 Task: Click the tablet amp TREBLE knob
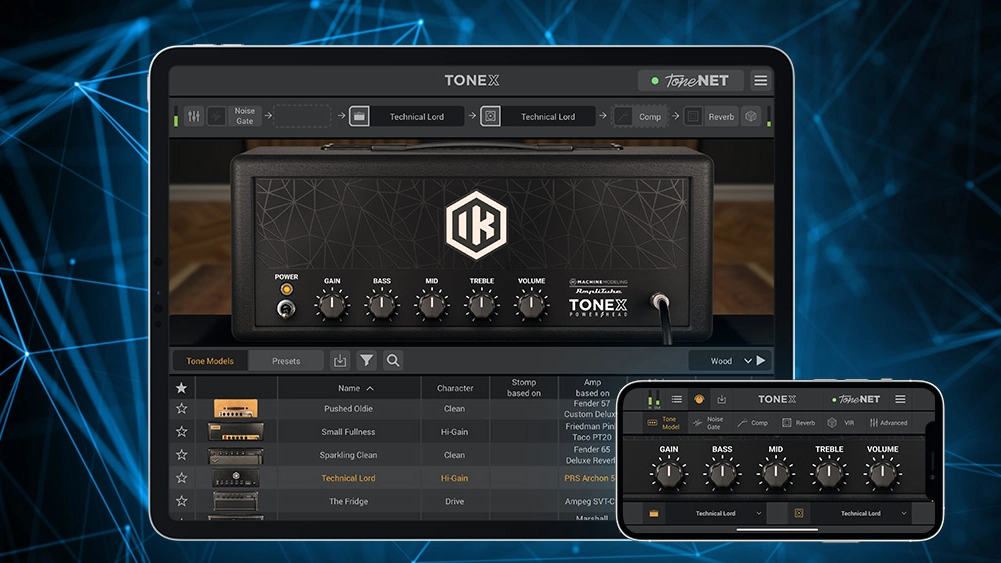point(481,305)
